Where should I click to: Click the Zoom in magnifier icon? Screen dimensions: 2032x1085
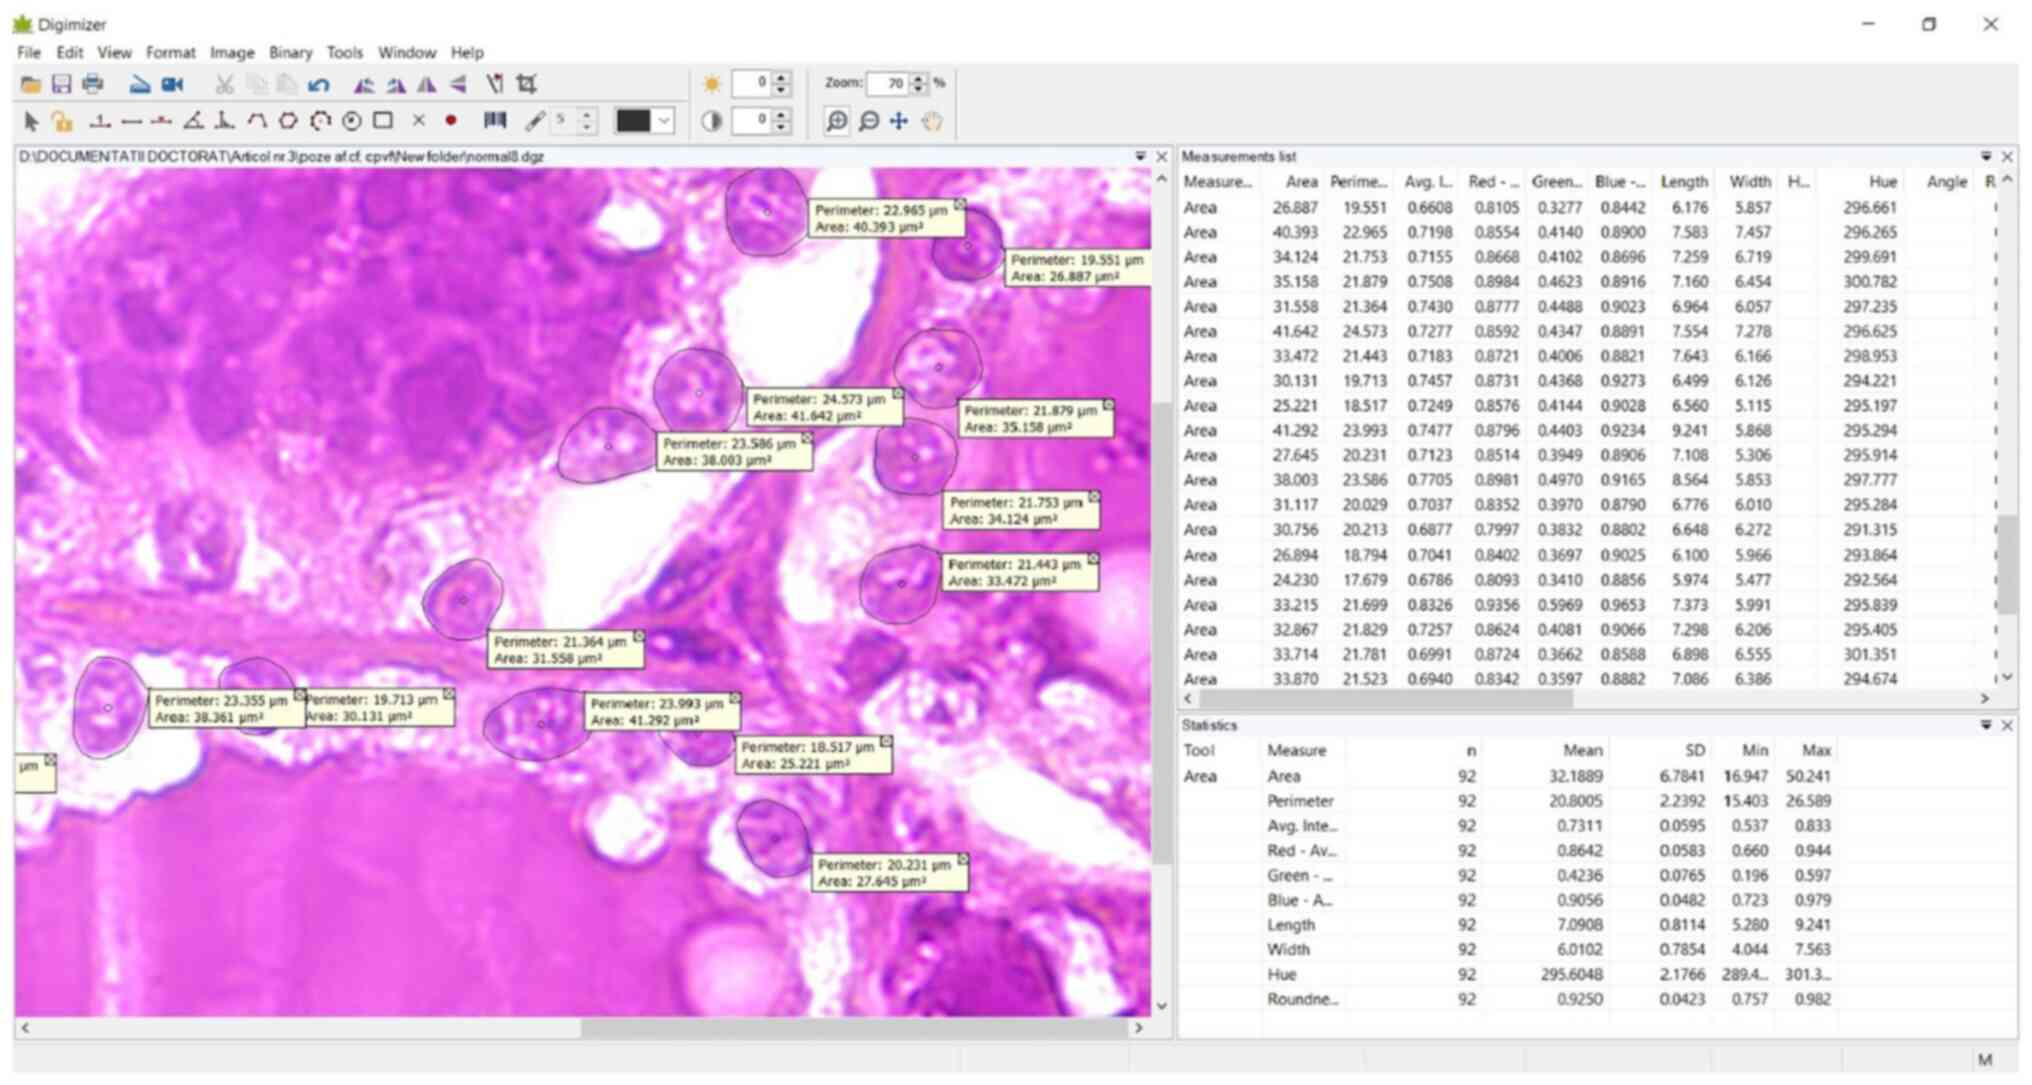coord(836,121)
